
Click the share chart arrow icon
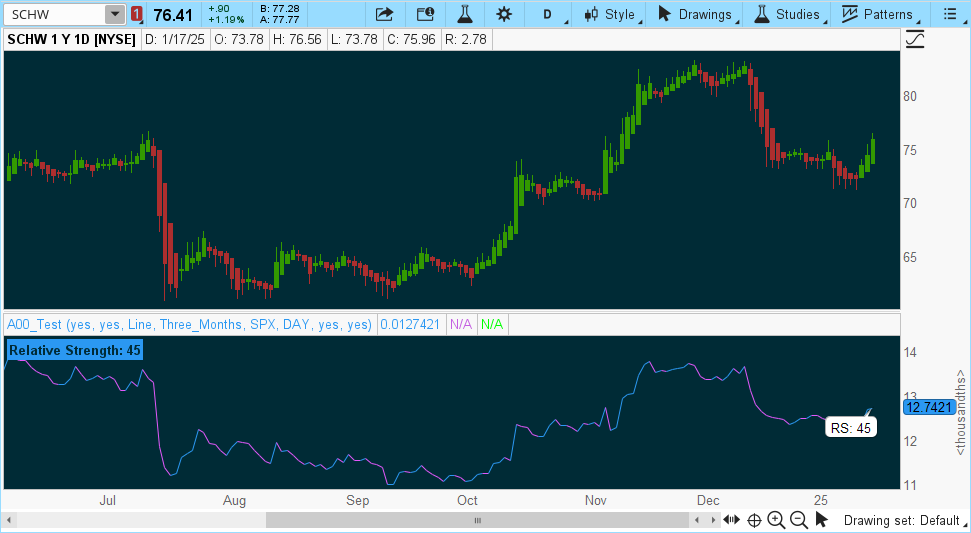tap(385, 14)
